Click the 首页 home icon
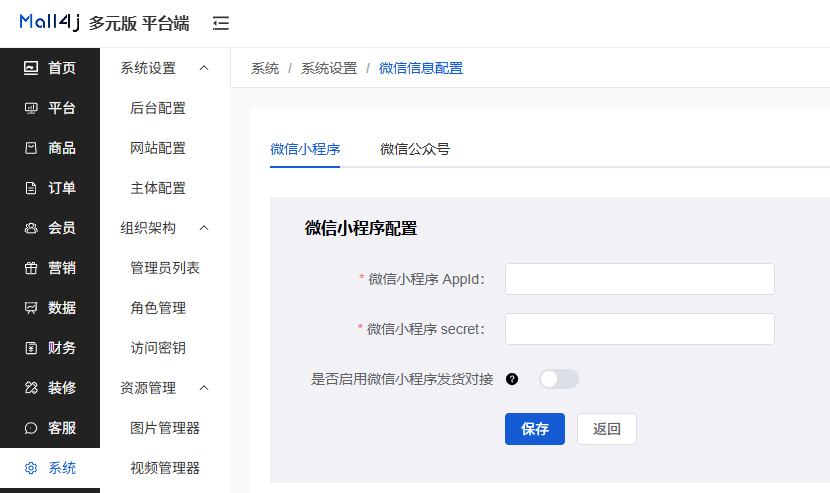 click(x=31, y=68)
